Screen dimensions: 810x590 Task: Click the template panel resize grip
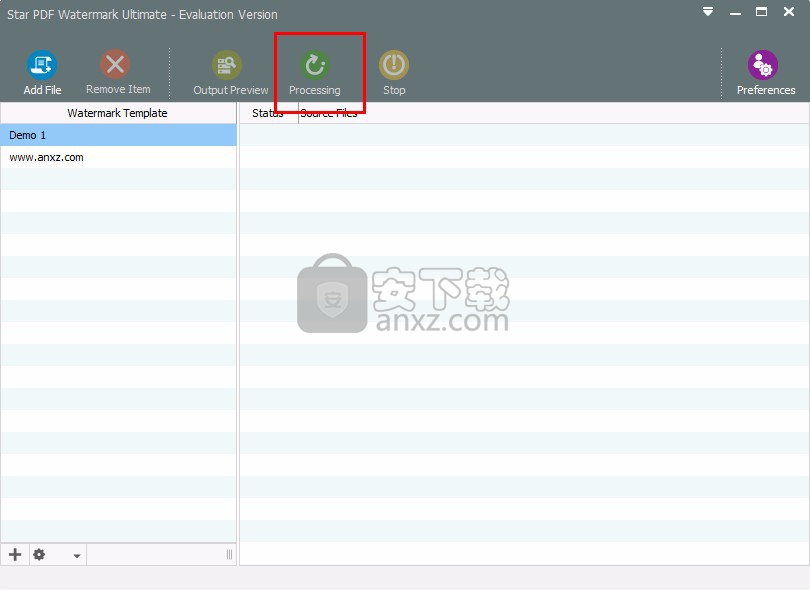pos(229,555)
